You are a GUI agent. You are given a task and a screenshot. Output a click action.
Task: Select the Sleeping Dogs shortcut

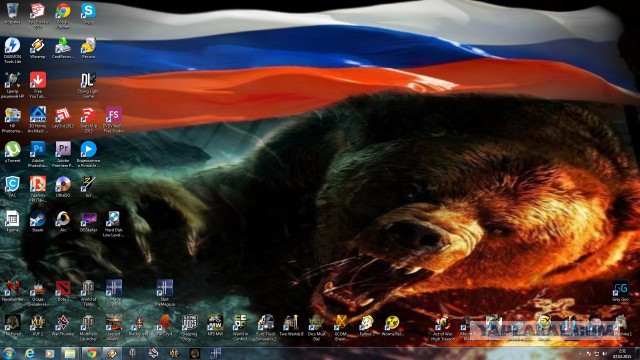coord(189,327)
